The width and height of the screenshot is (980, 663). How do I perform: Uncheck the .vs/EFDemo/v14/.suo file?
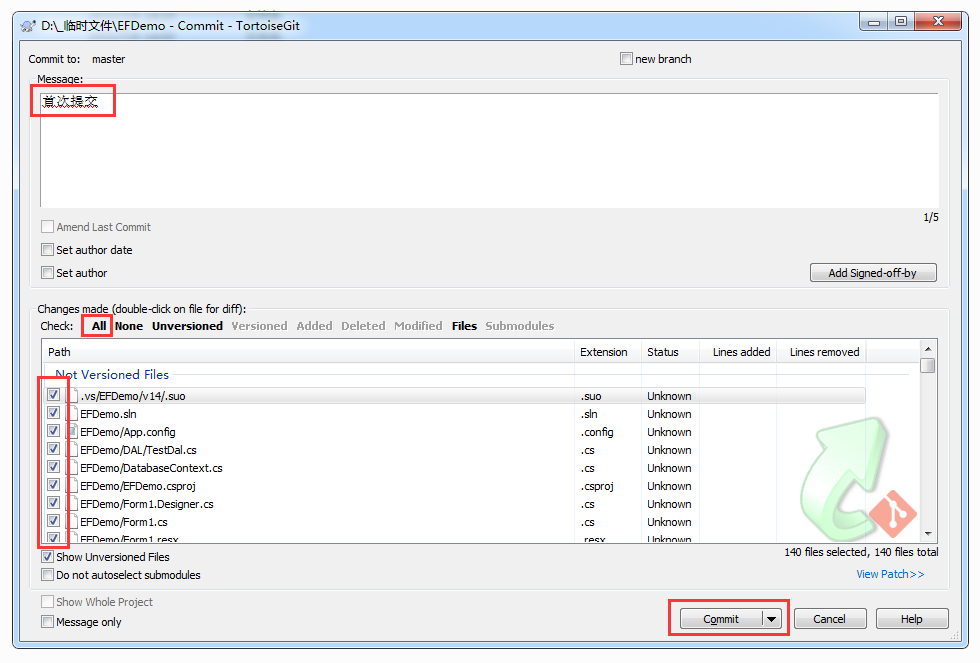(54, 395)
